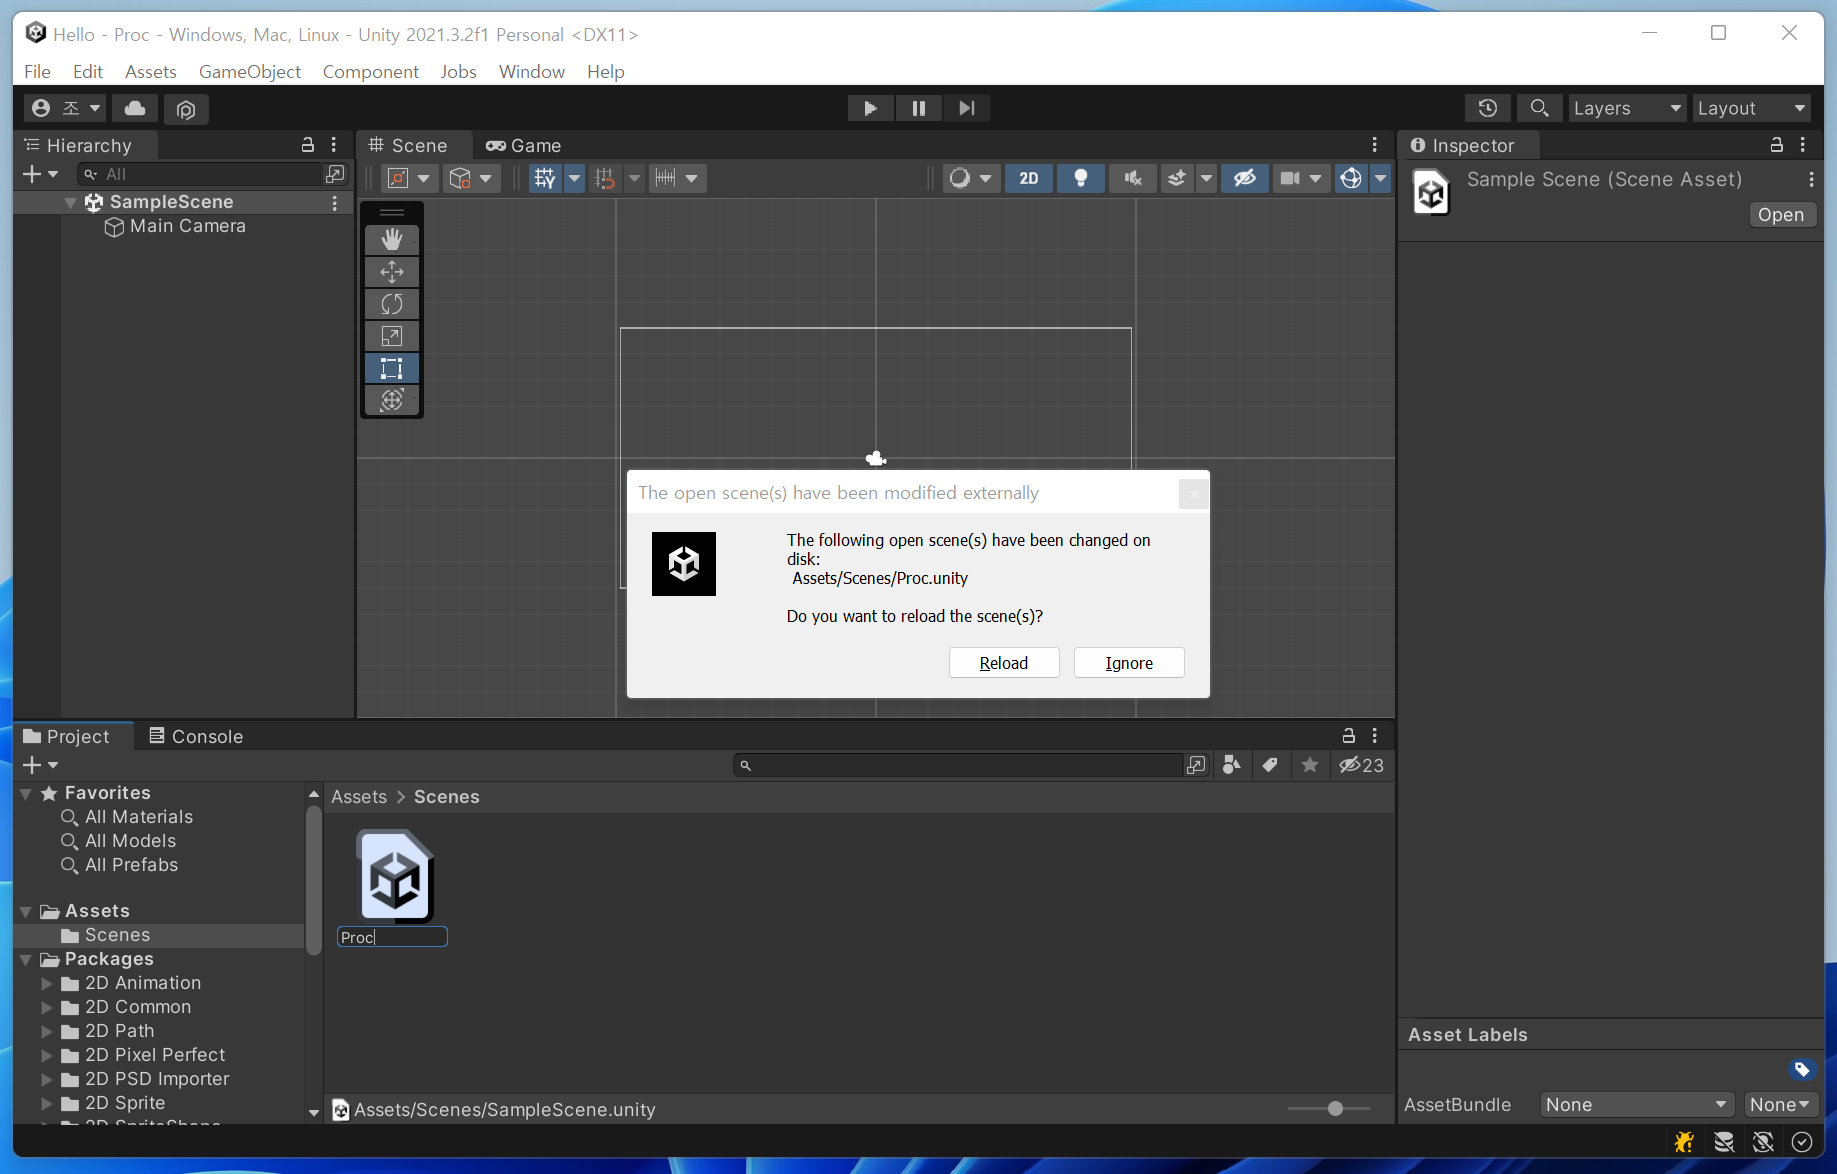Click the Open button in Inspector
The image size is (1837, 1174).
(x=1781, y=215)
